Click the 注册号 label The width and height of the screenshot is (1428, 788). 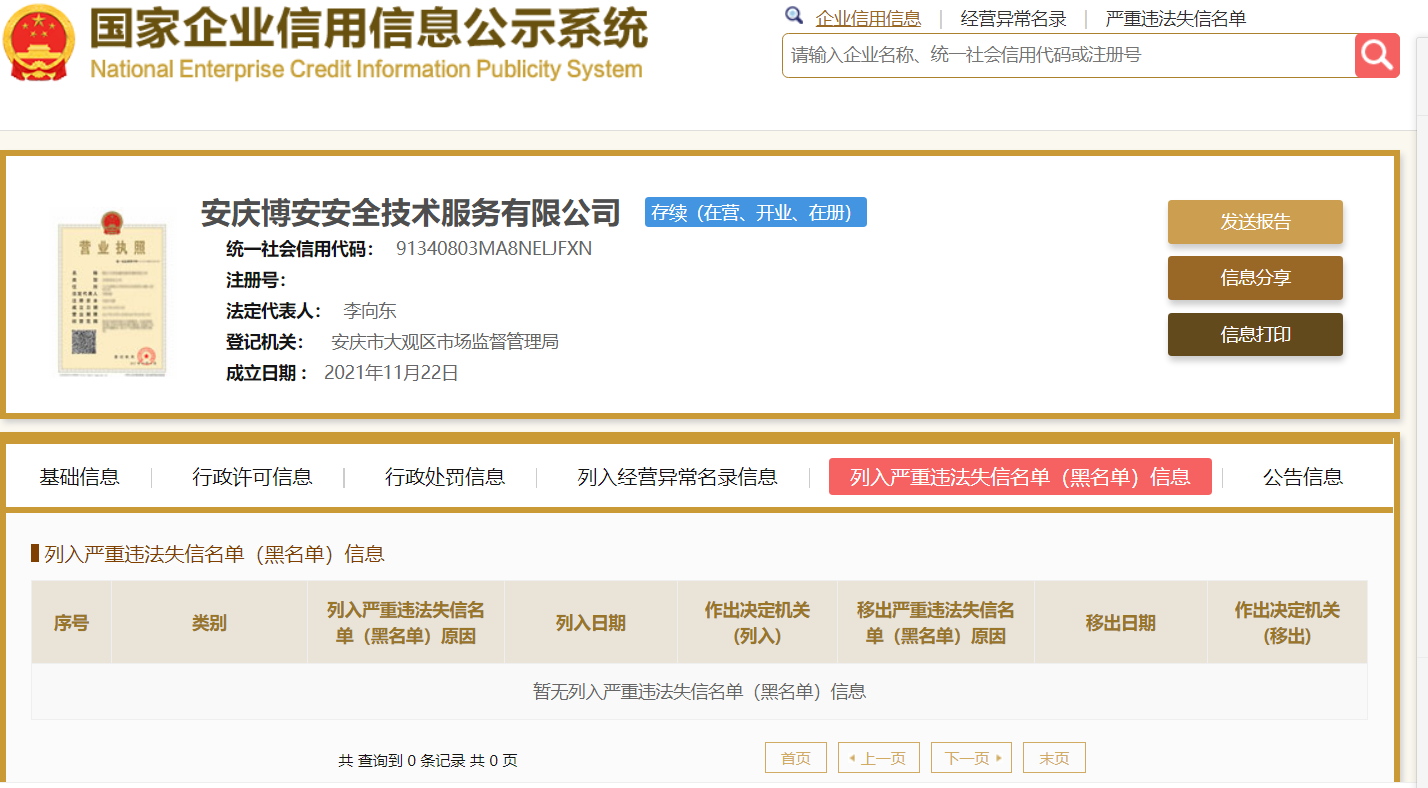256,280
